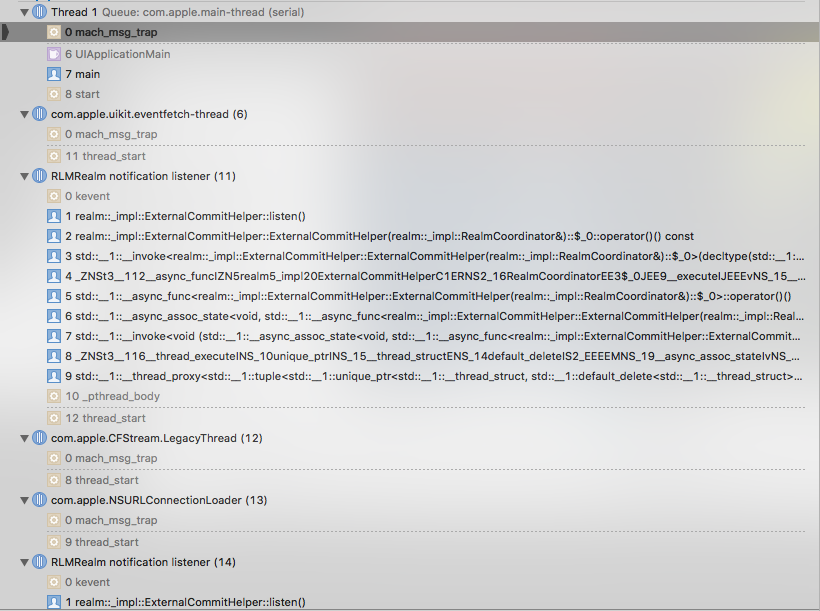Collapse the Thread 1 stack frames
820x611 pixels.
pos(23,11)
